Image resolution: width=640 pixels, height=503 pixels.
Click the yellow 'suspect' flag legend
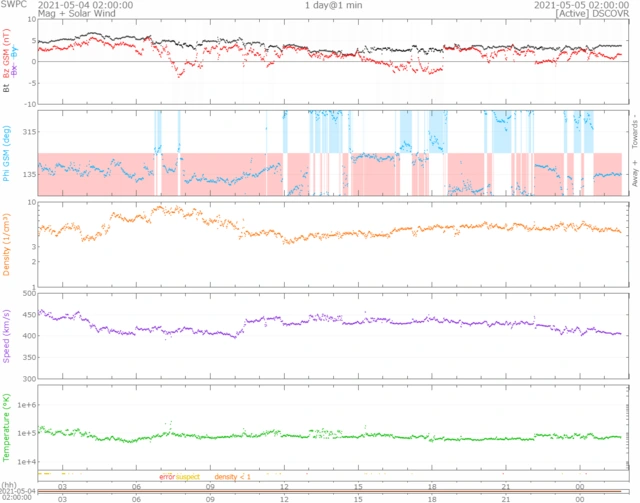click(188, 477)
